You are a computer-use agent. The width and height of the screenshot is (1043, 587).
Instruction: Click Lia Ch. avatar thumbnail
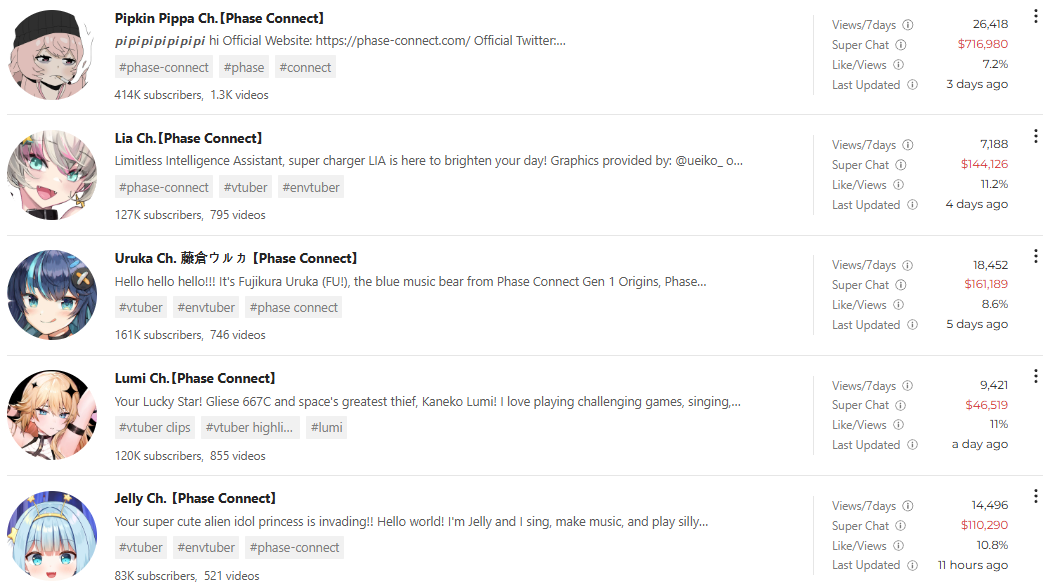click(52, 175)
